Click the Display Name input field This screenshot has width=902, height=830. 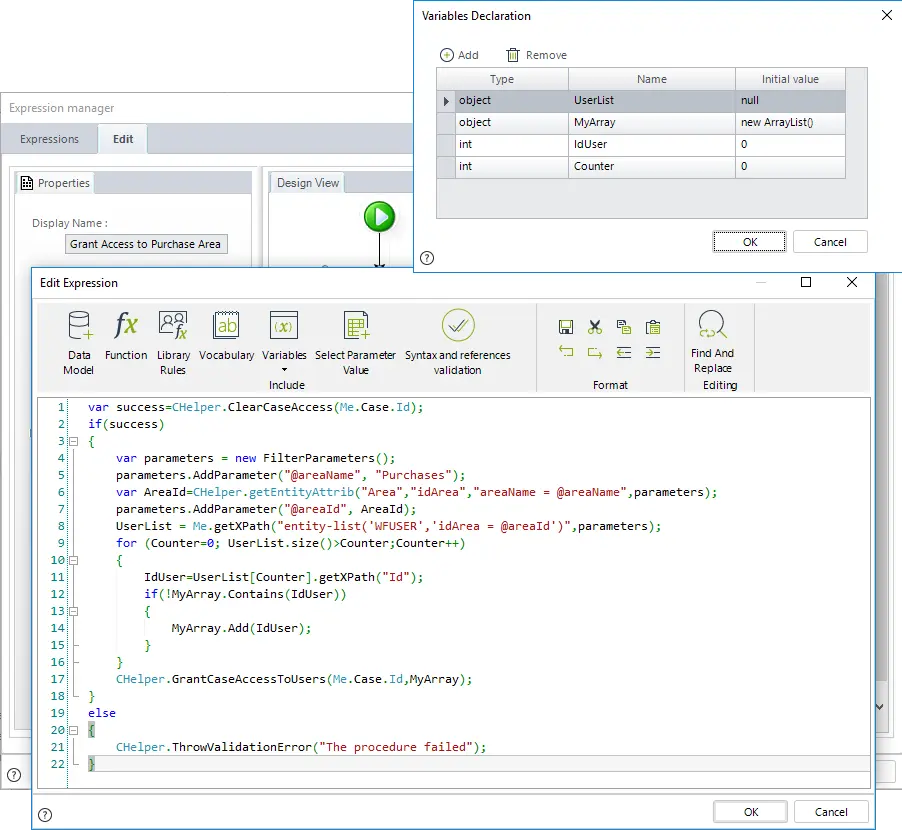coord(146,244)
